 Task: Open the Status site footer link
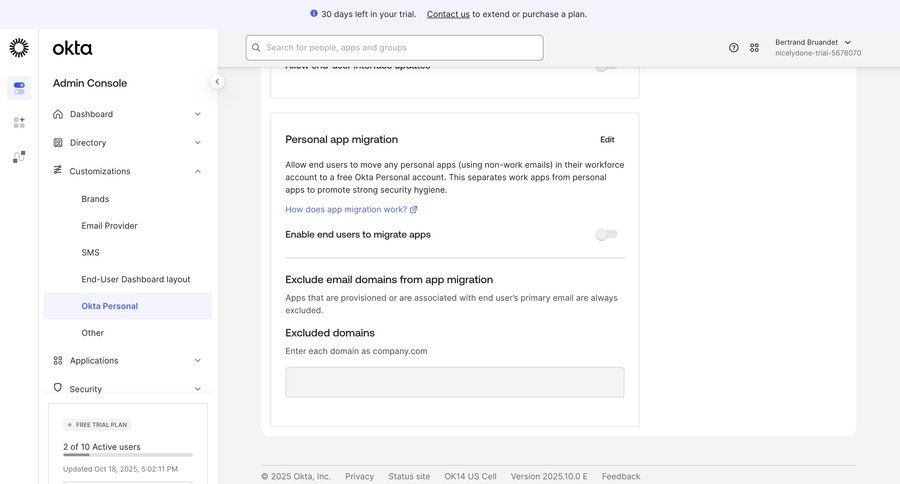409,476
